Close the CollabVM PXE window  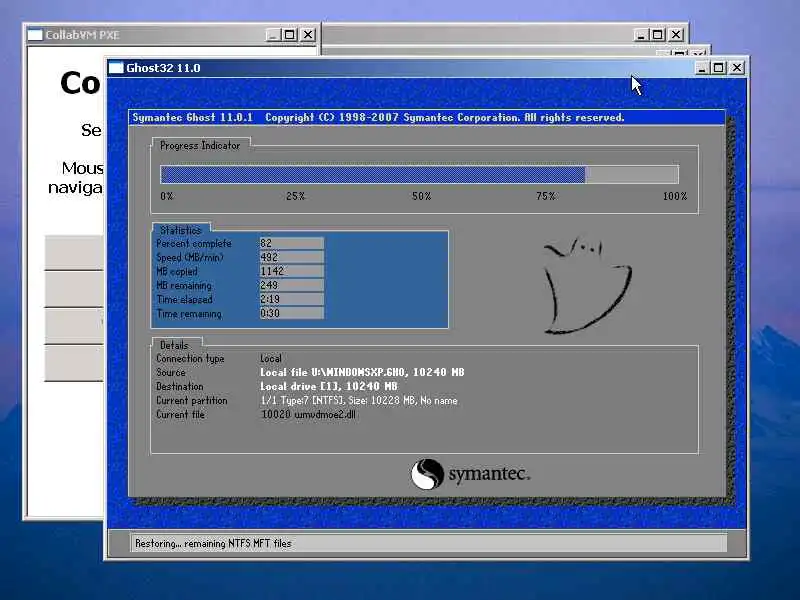(x=308, y=35)
